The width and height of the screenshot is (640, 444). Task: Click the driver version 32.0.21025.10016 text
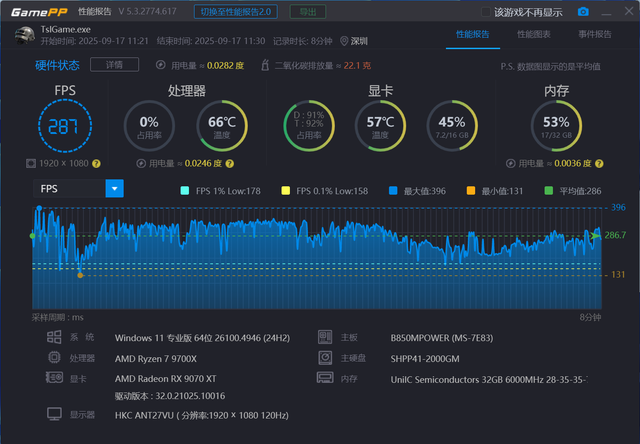pyautogui.click(x=170, y=396)
